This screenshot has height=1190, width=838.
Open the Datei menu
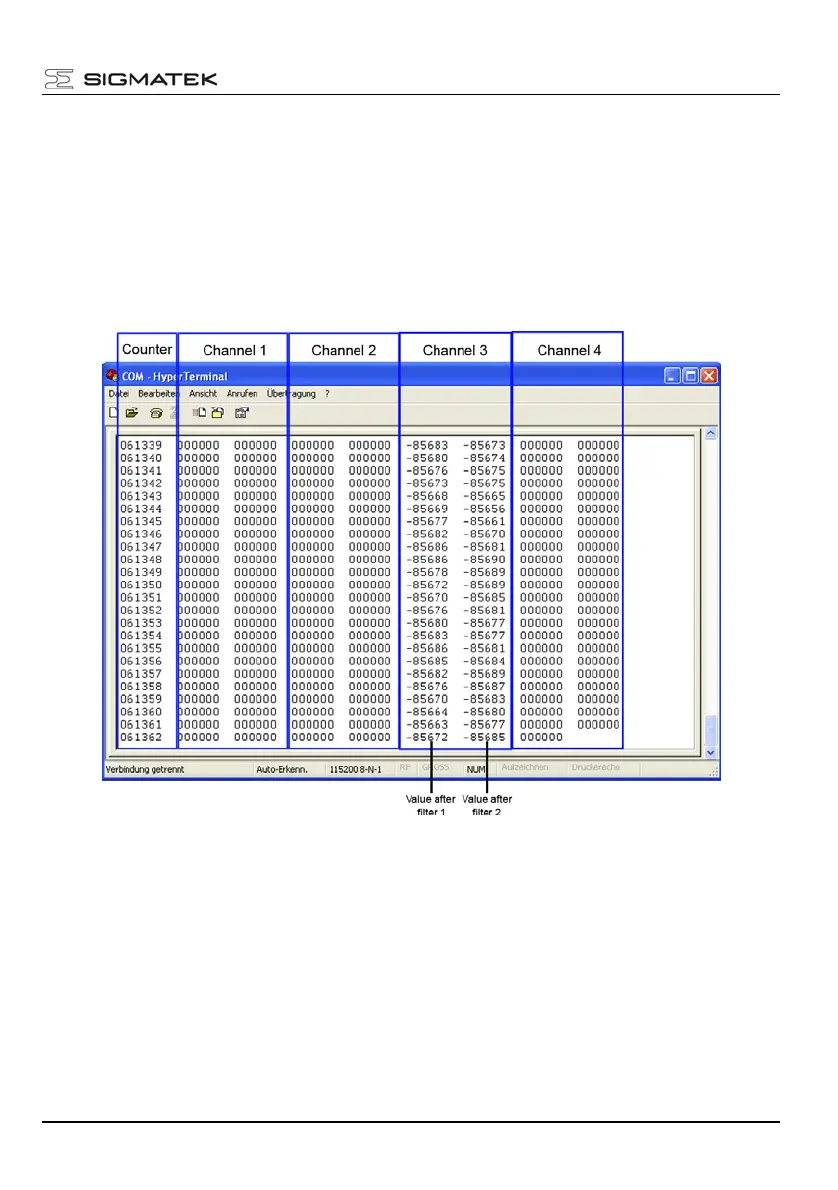tap(118, 394)
